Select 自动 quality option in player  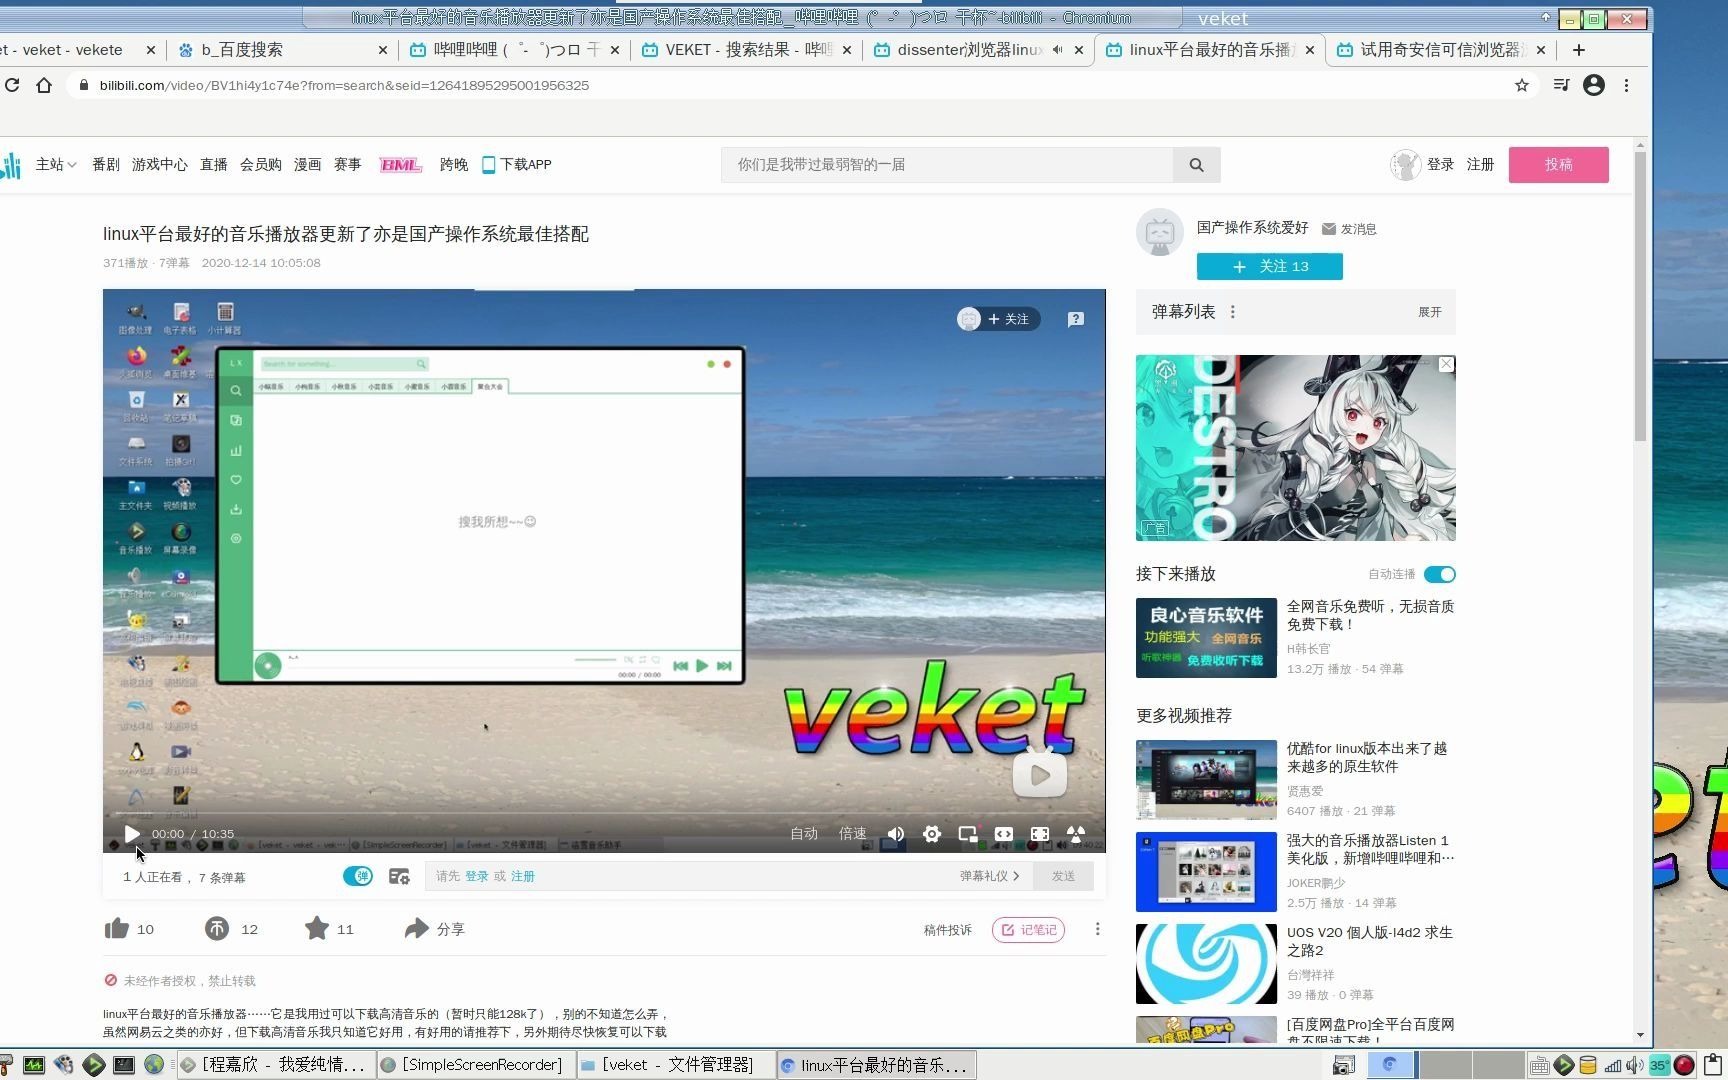point(804,833)
